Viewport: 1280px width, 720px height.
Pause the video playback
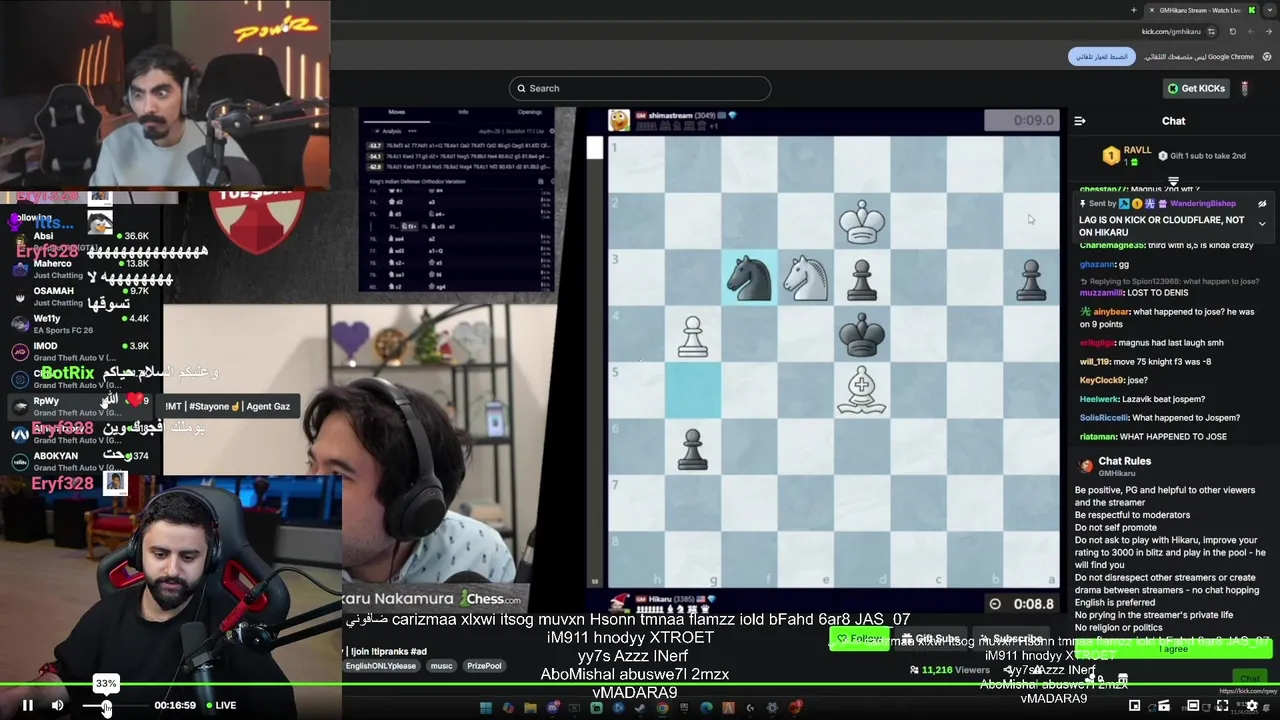28,705
